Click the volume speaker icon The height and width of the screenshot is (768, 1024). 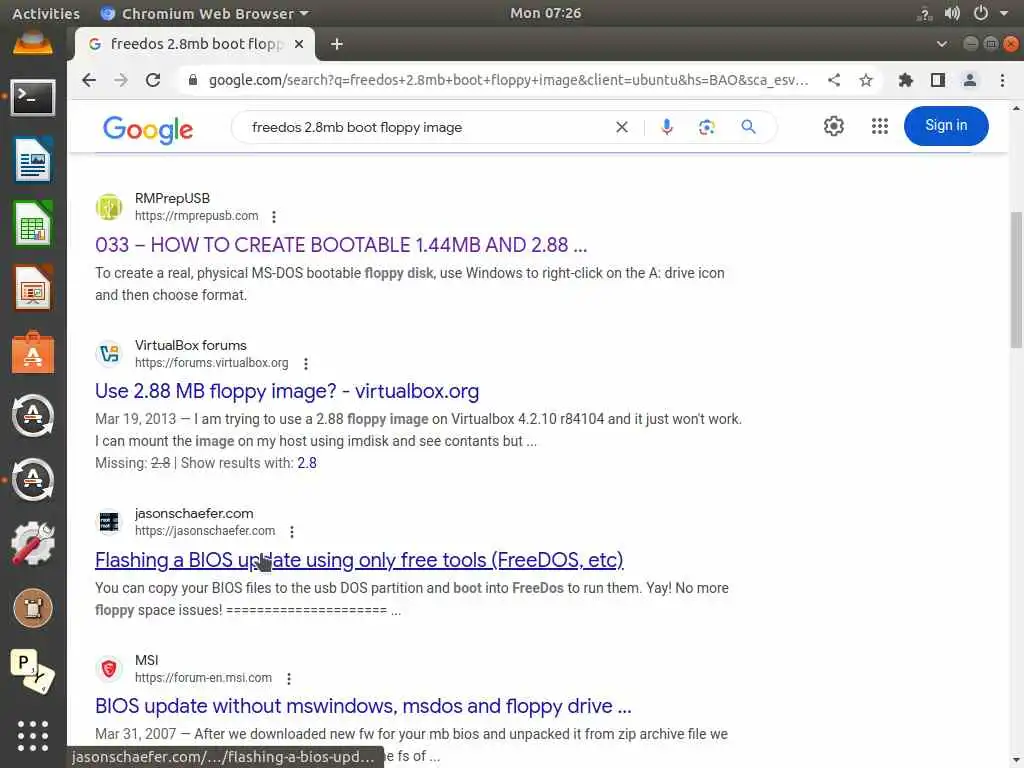pos(952,13)
